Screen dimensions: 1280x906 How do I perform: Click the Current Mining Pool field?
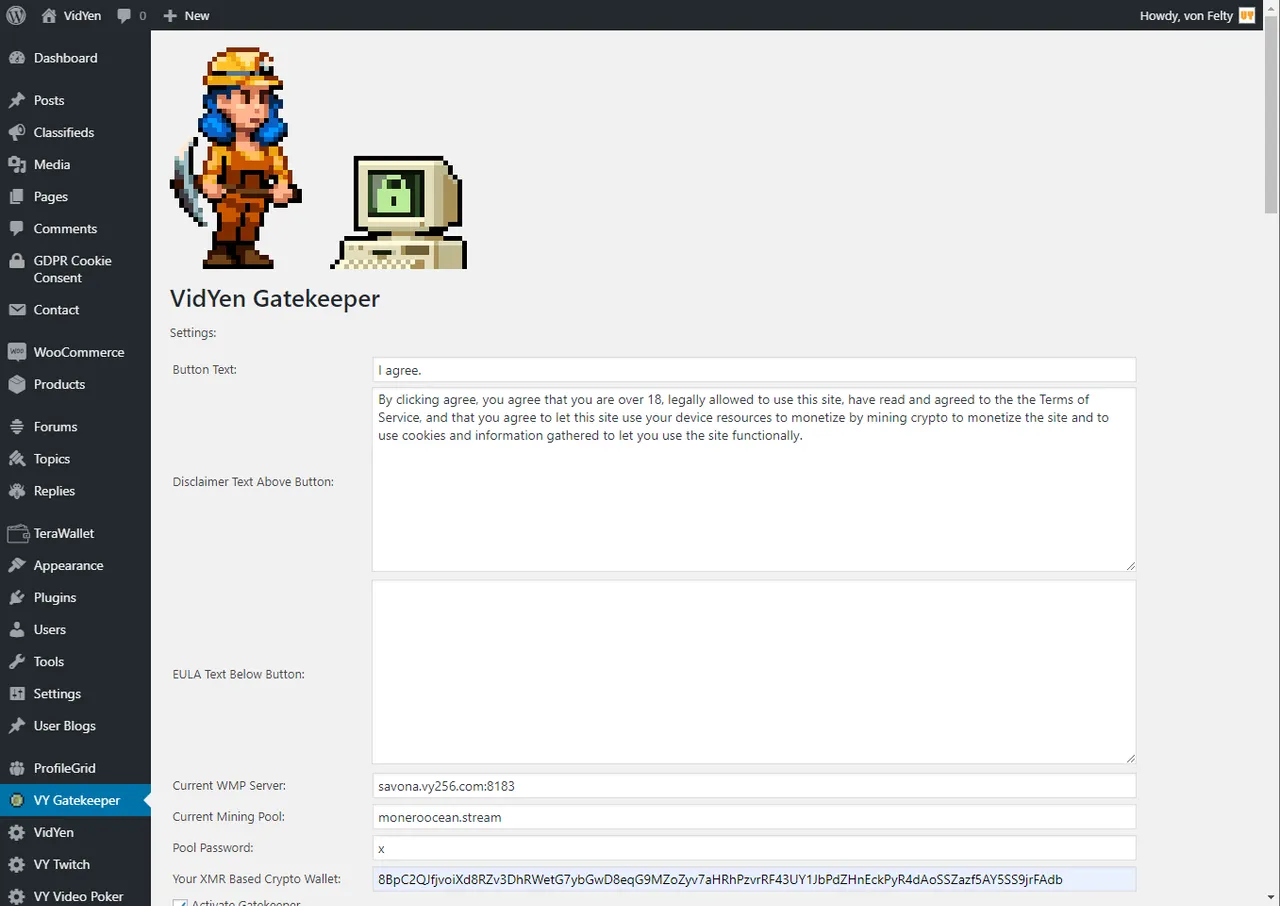click(754, 817)
